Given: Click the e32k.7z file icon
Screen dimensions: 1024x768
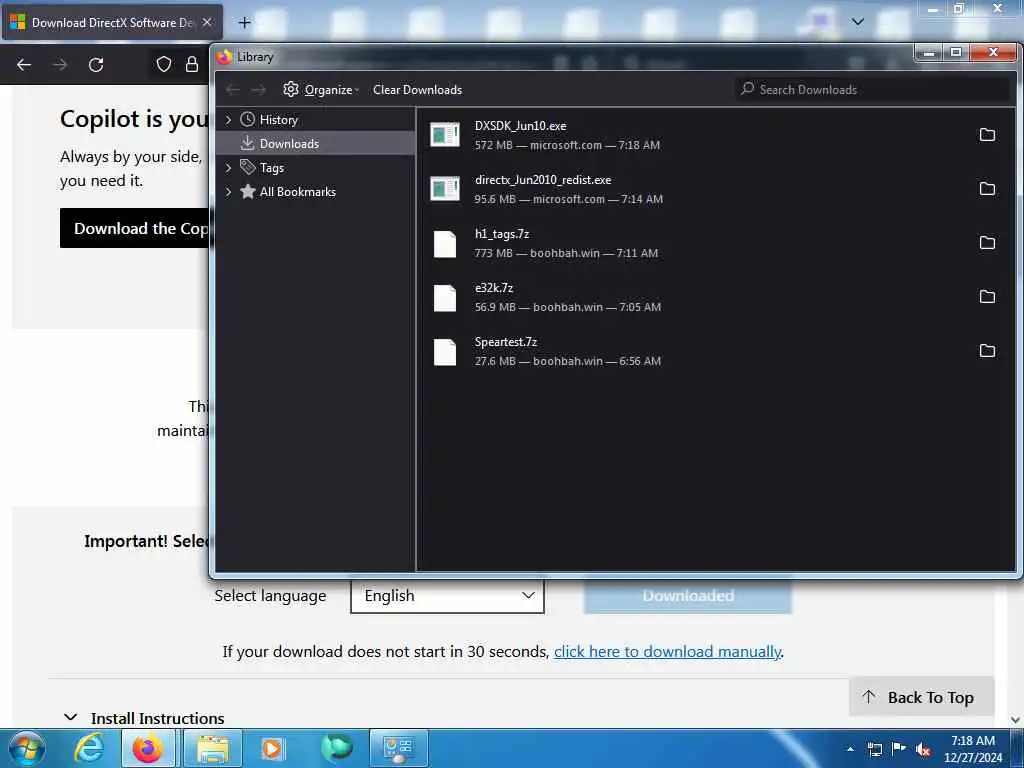Looking at the screenshot, I should pyautogui.click(x=445, y=298).
